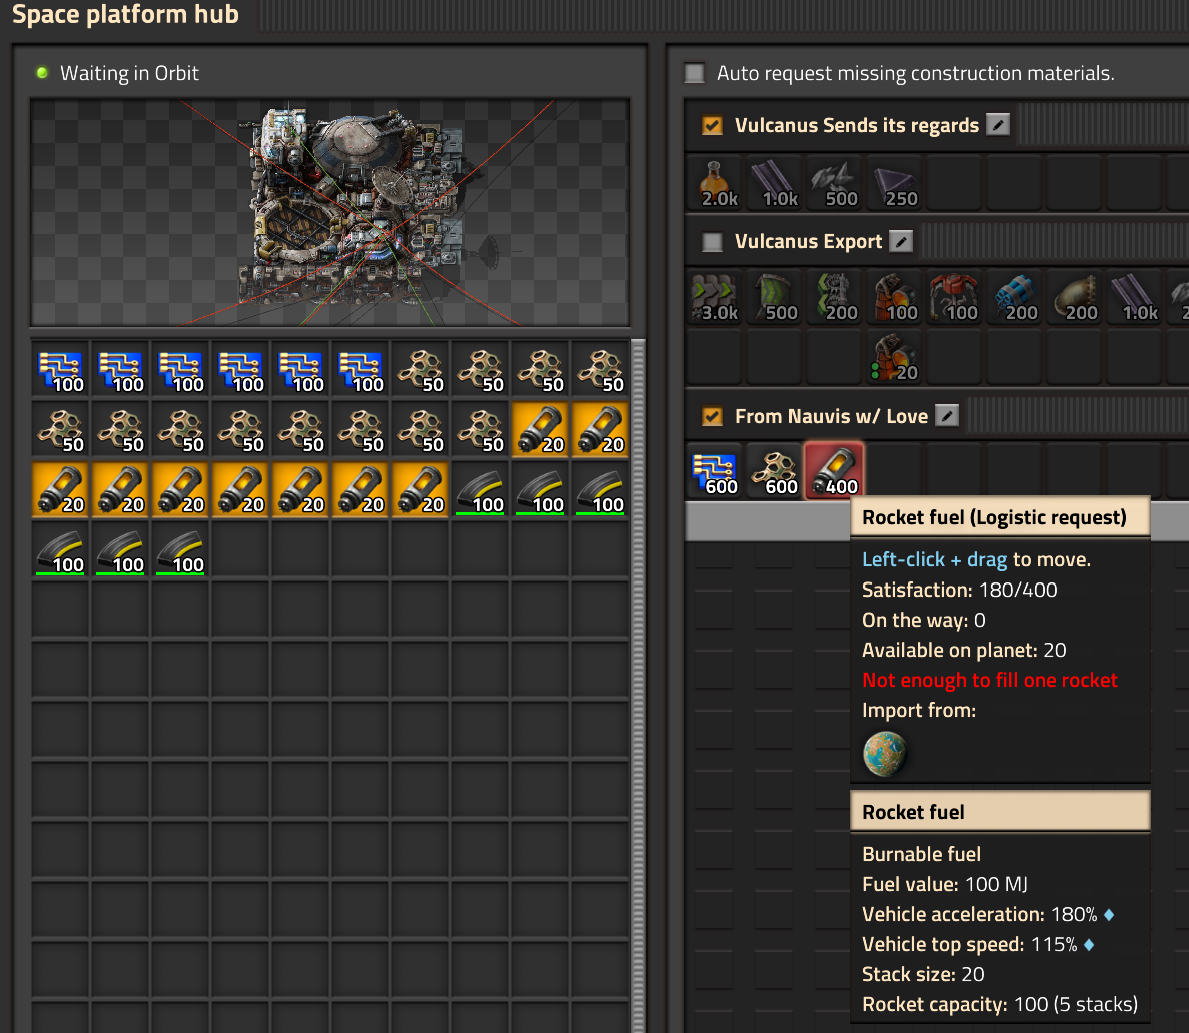Viewport: 1189px width, 1033px height.
Task: Uncheck the From Nauvis w/ Love group
Action: pos(712,416)
